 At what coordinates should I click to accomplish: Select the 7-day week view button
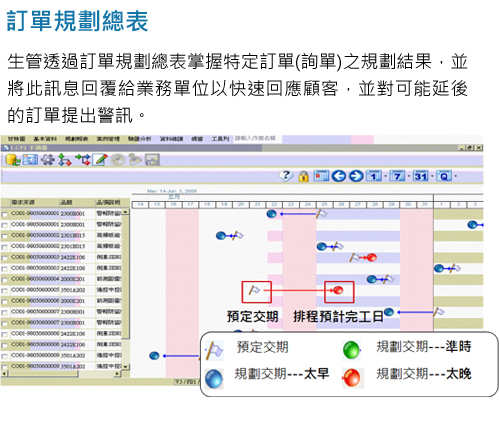tap(398, 176)
